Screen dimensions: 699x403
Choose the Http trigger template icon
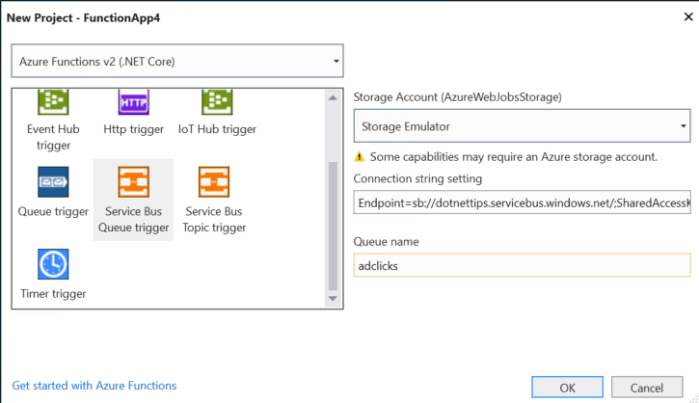(133, 102)
